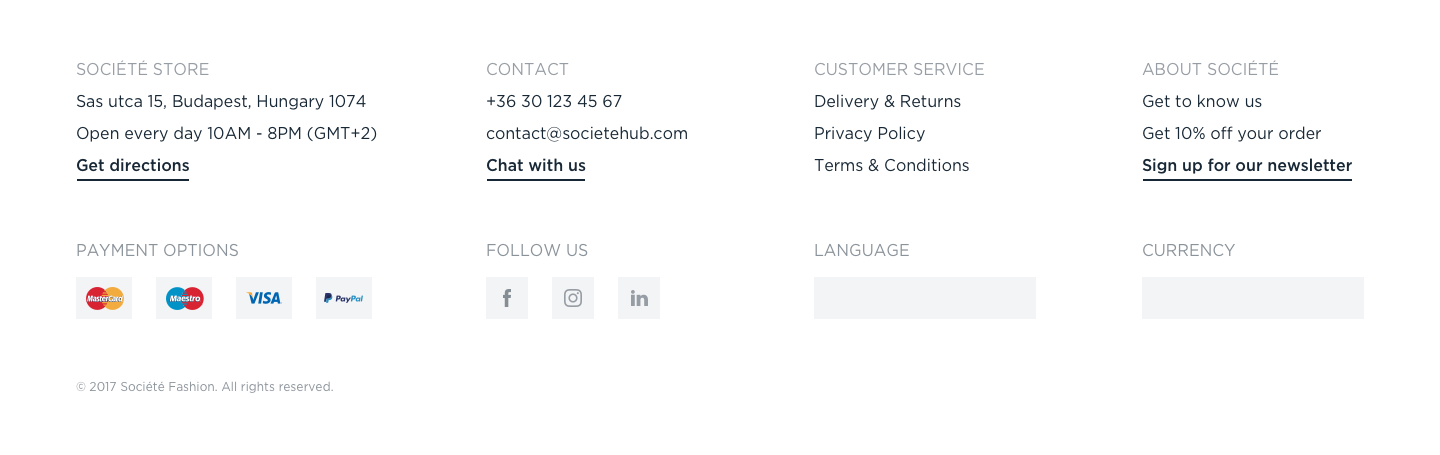
Task: View the Privacy Policy link
Action: (x=869, y=134)
